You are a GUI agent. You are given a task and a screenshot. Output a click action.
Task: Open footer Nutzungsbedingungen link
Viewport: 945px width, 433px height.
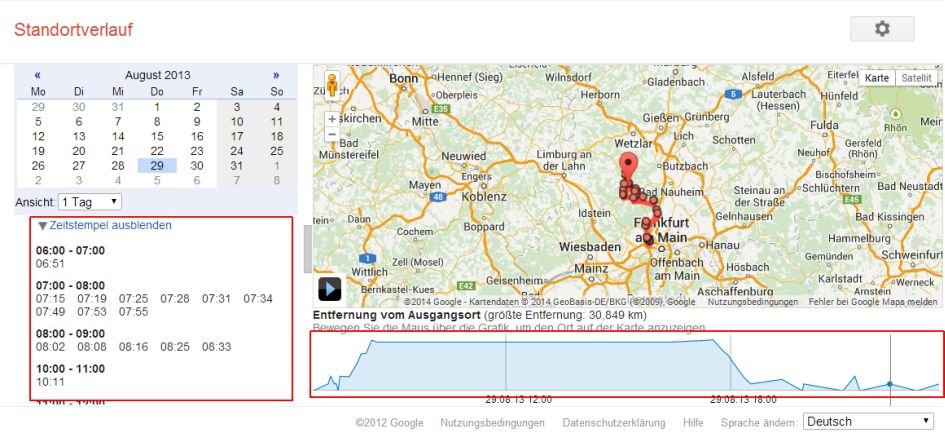[492, 423]
